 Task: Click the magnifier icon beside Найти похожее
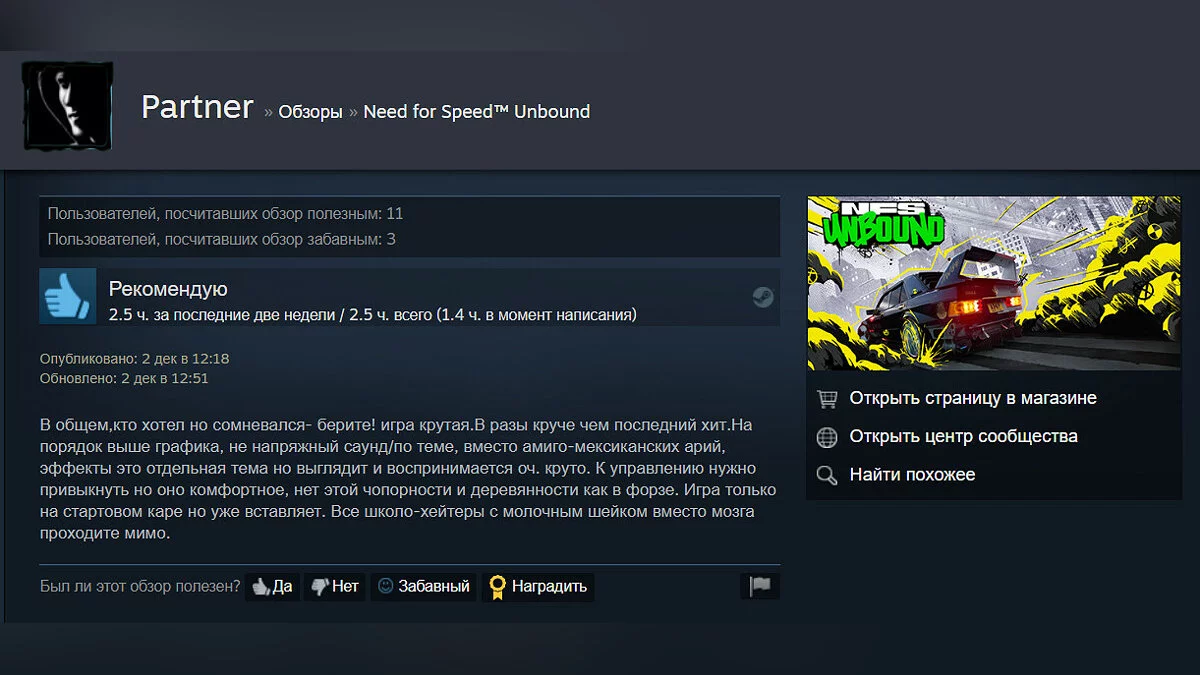(x=827, y=475)
